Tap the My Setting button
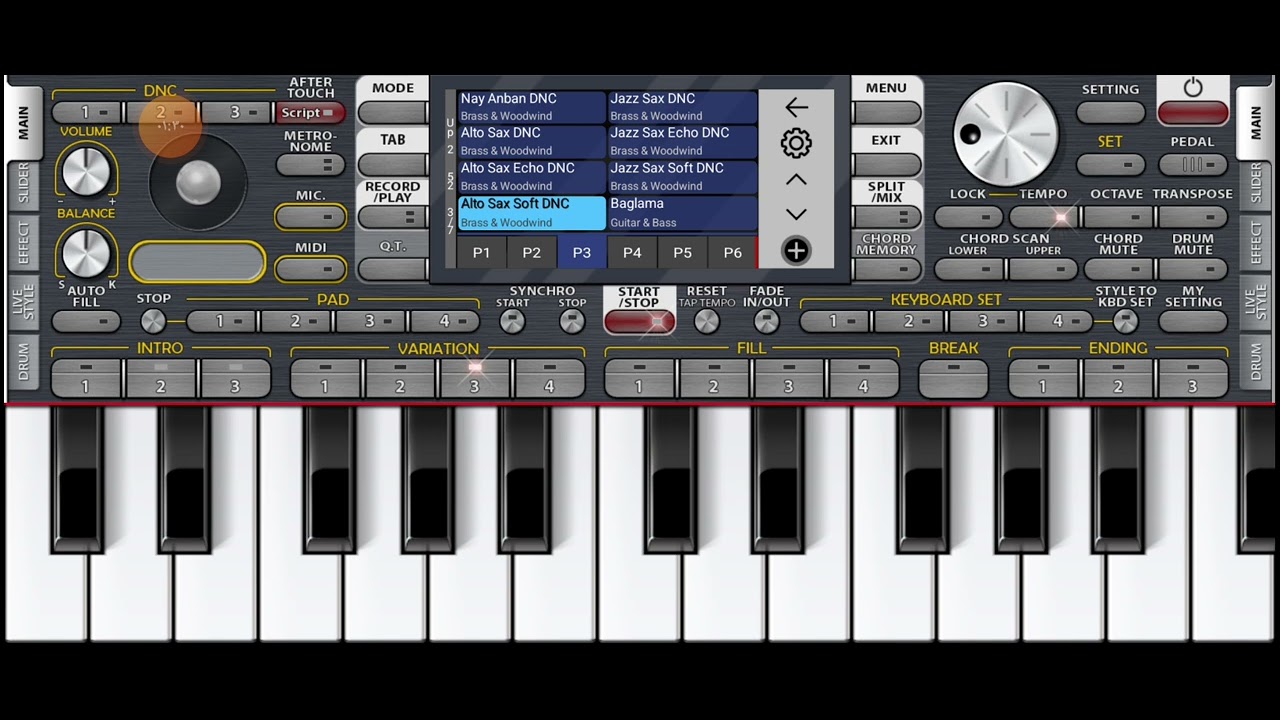Image resolution: width=1280 pixels, height=720 pixels. point(1193,321)
